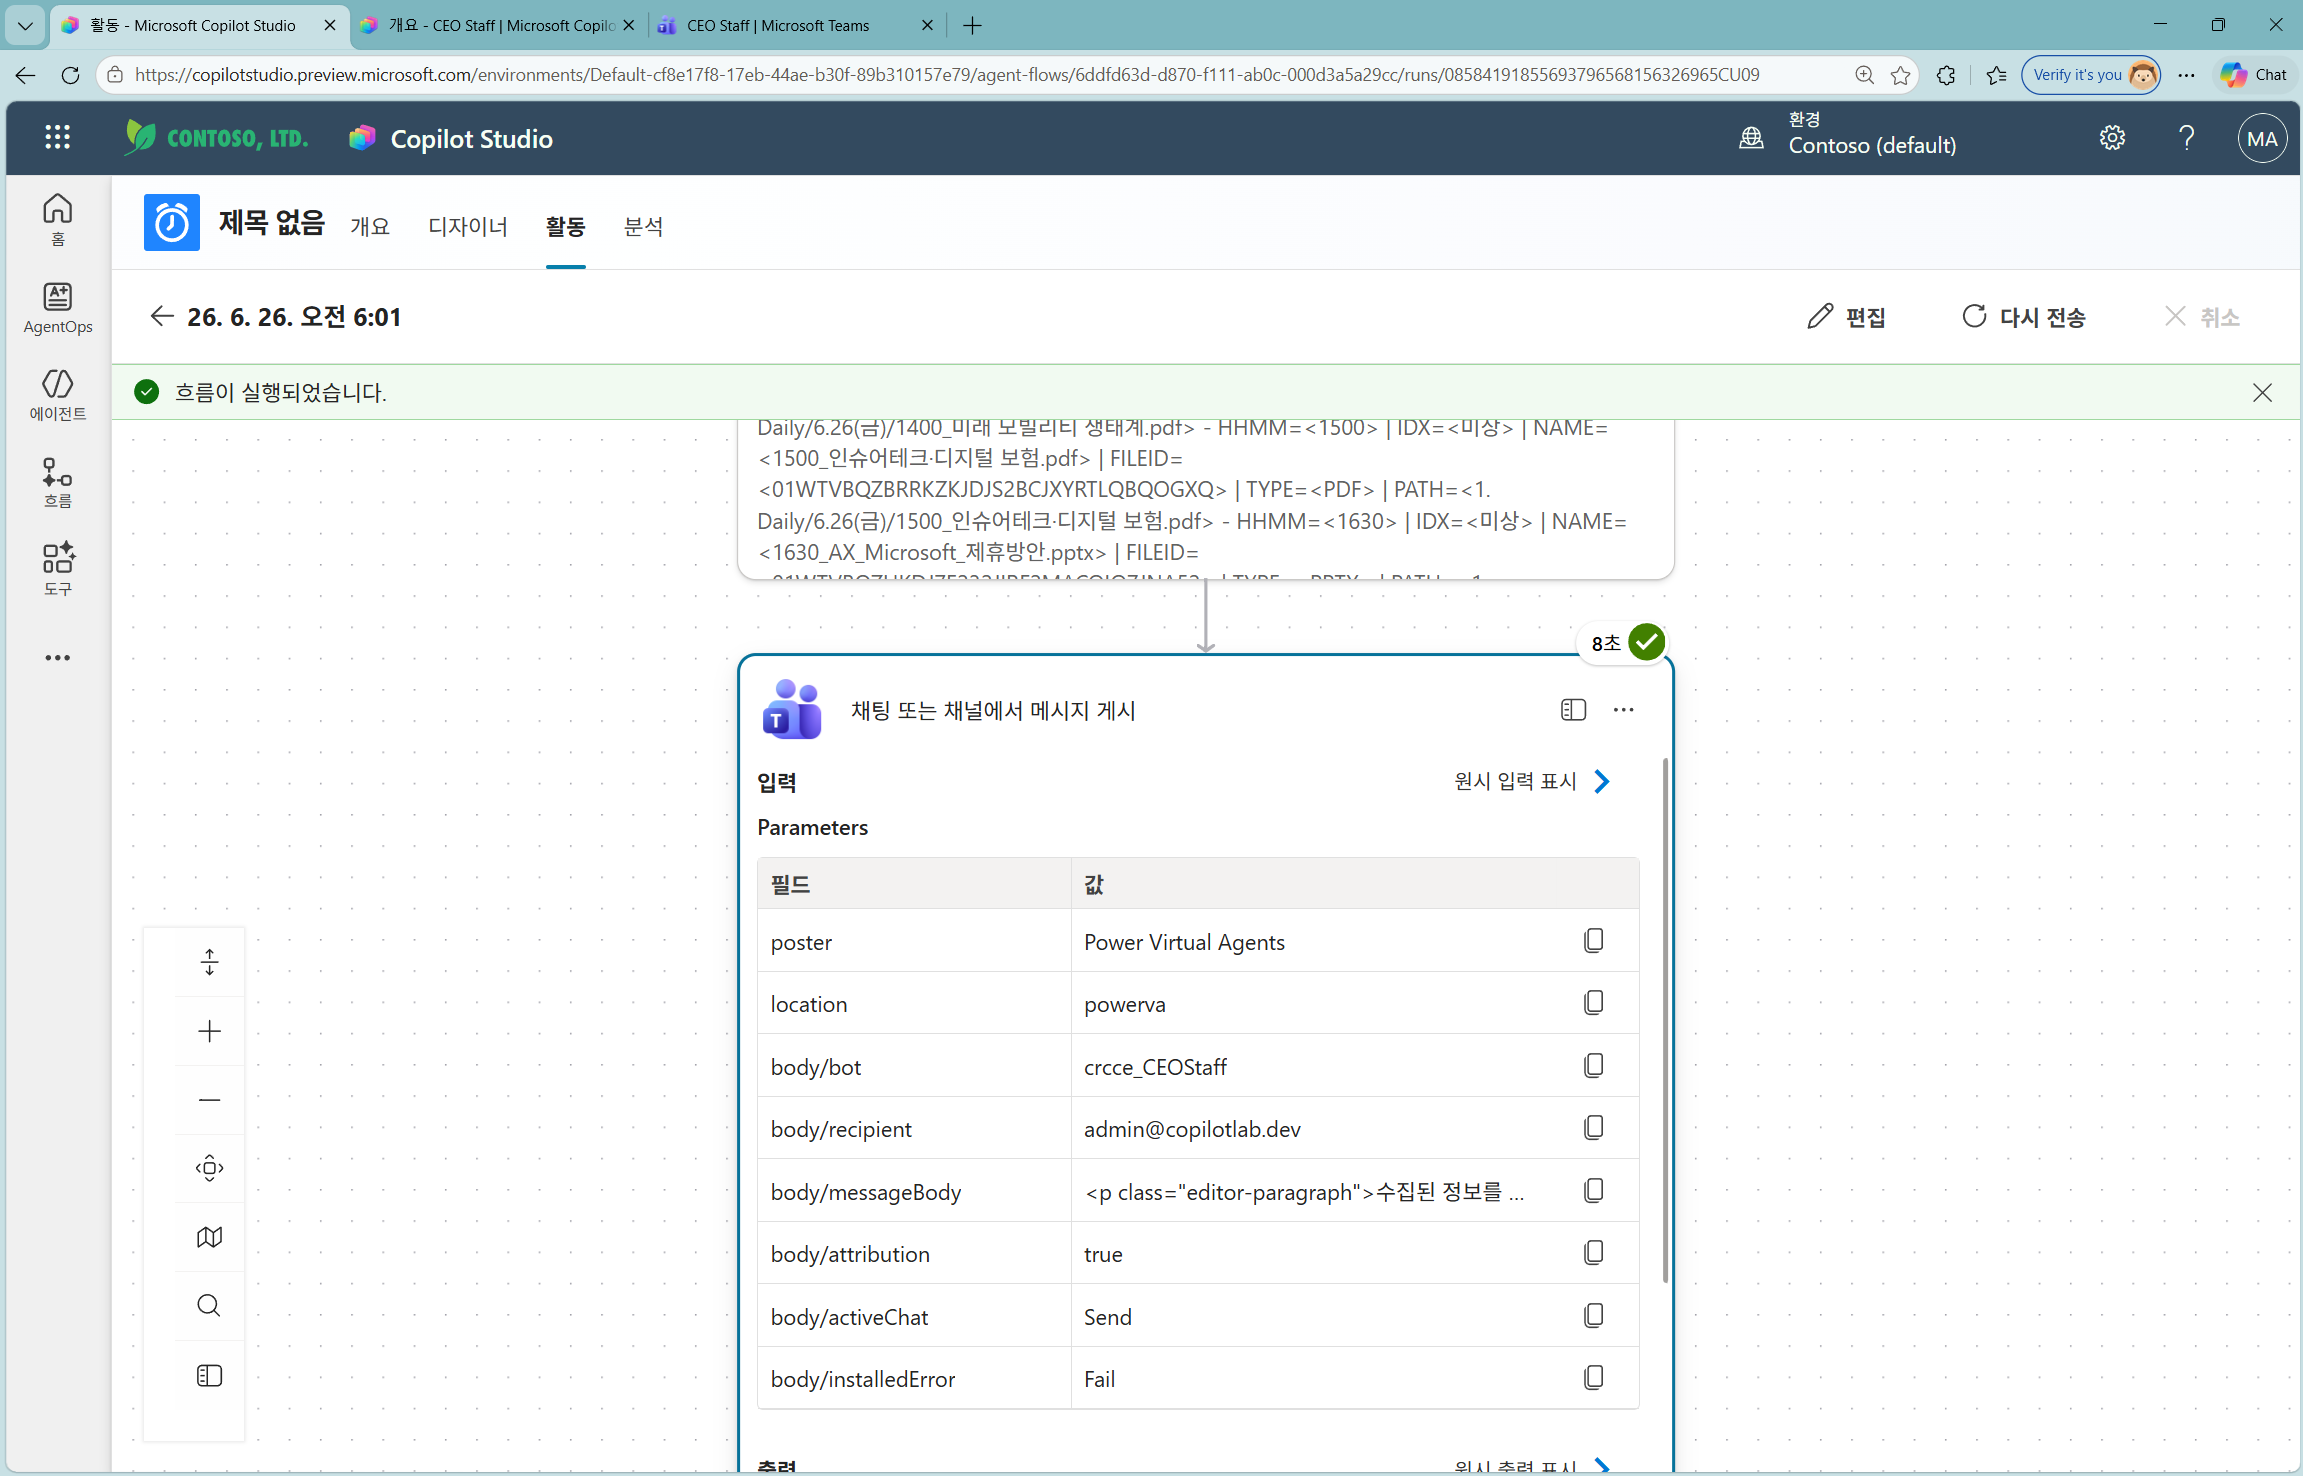2303x1476 pixels.
Task: Copy the poster value
Action: pyautogui.click(x=1594, y=940)
